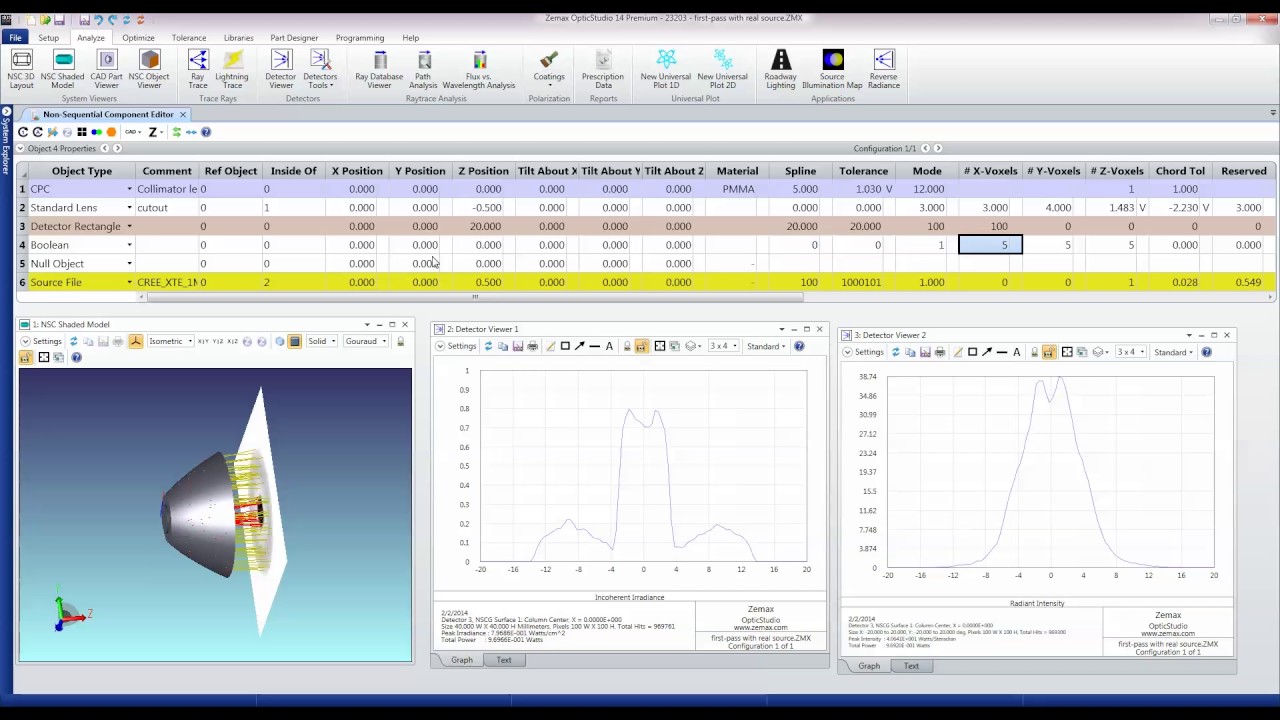Open the Ray Database Viewer
This screenshot has height=720, width=1280.
[379, 69]
